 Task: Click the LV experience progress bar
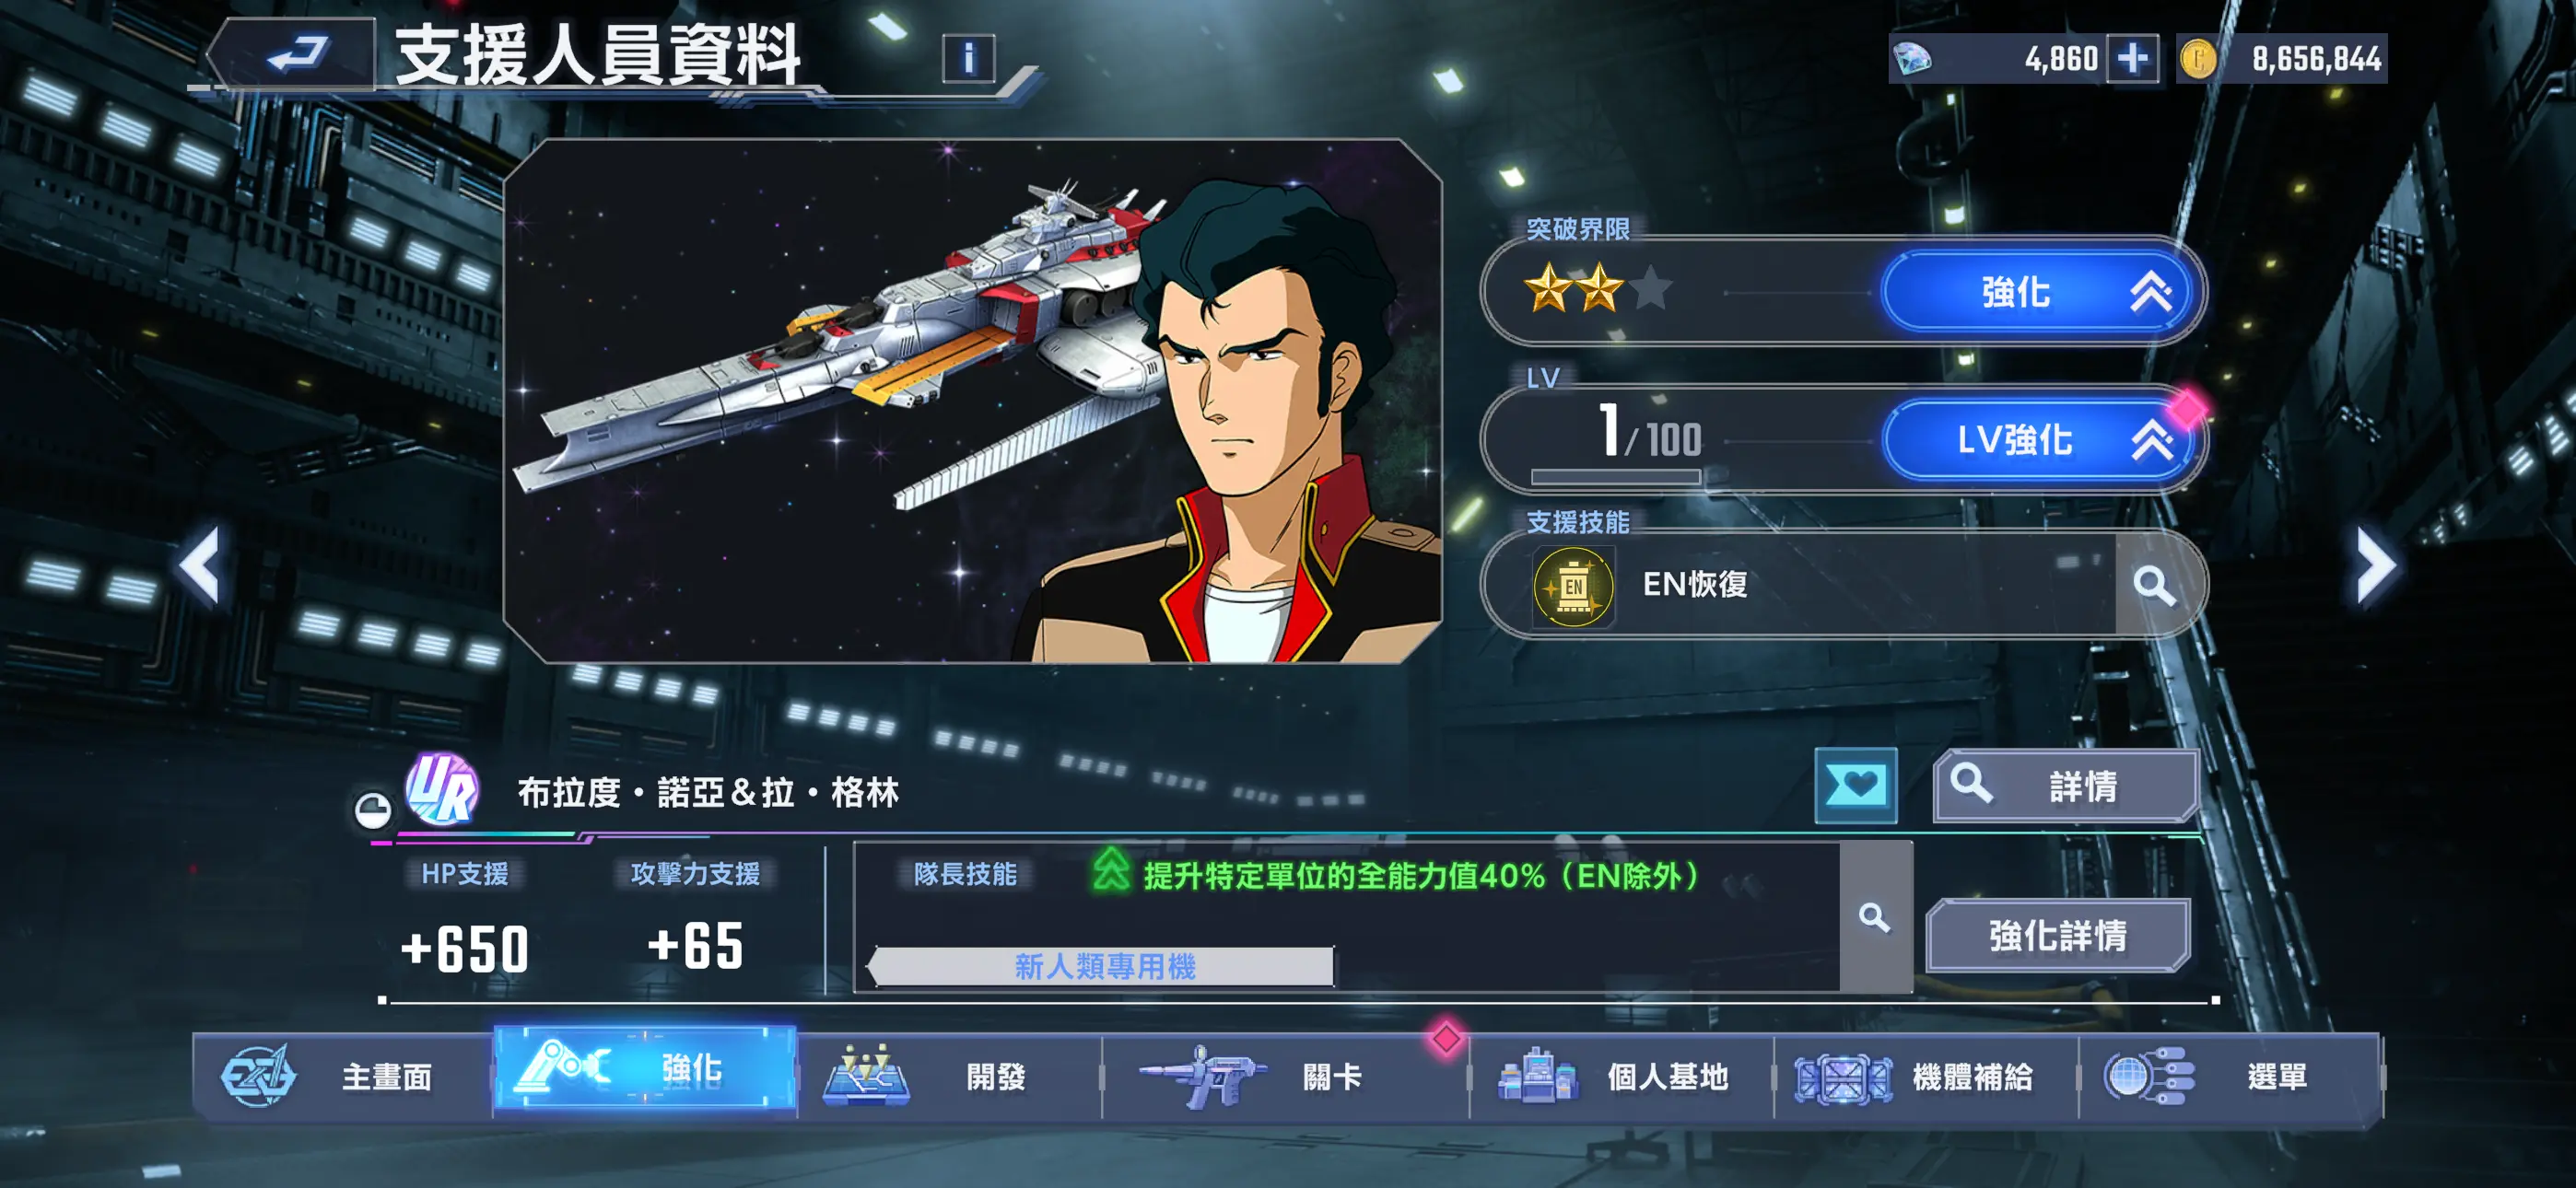tap(1615, 477)
